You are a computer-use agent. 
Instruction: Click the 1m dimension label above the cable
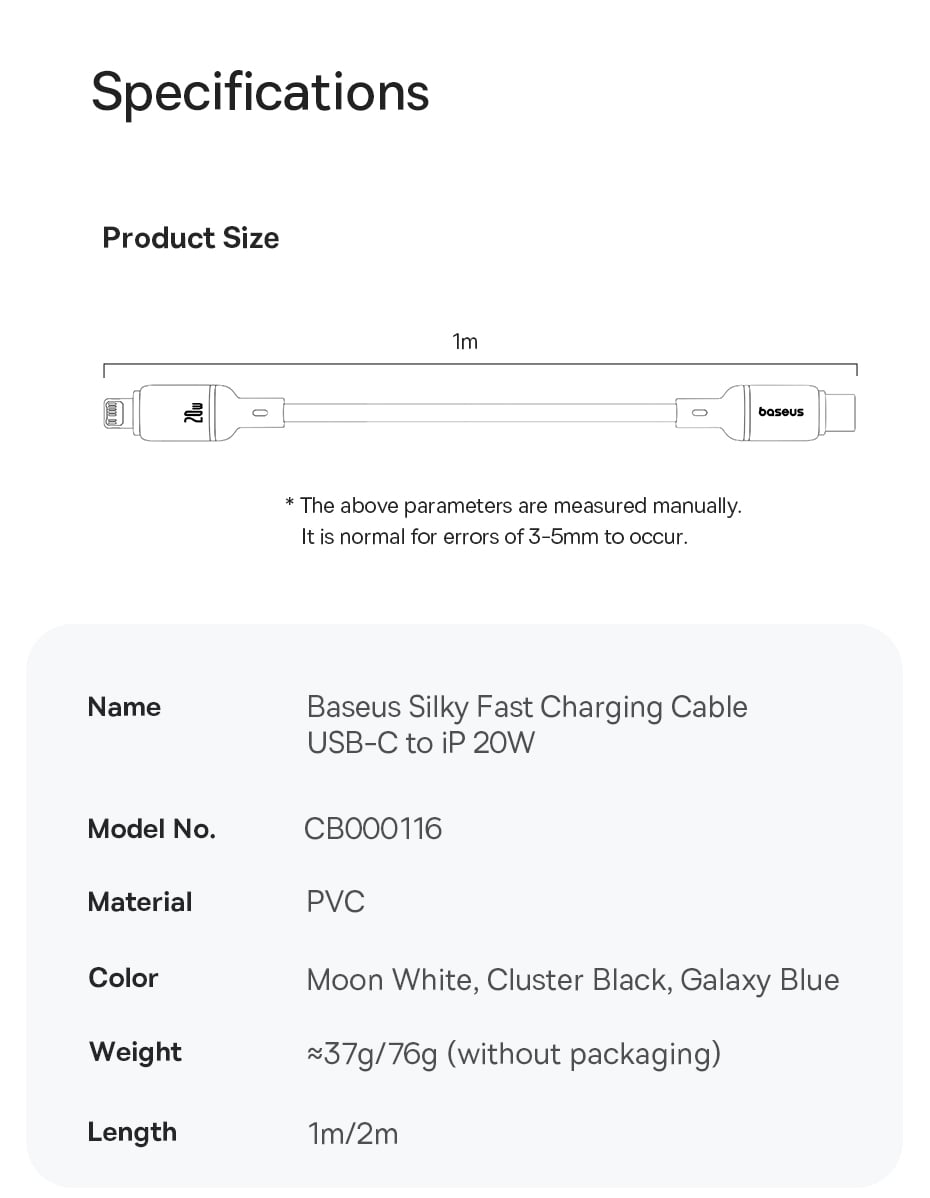(465, 342)
